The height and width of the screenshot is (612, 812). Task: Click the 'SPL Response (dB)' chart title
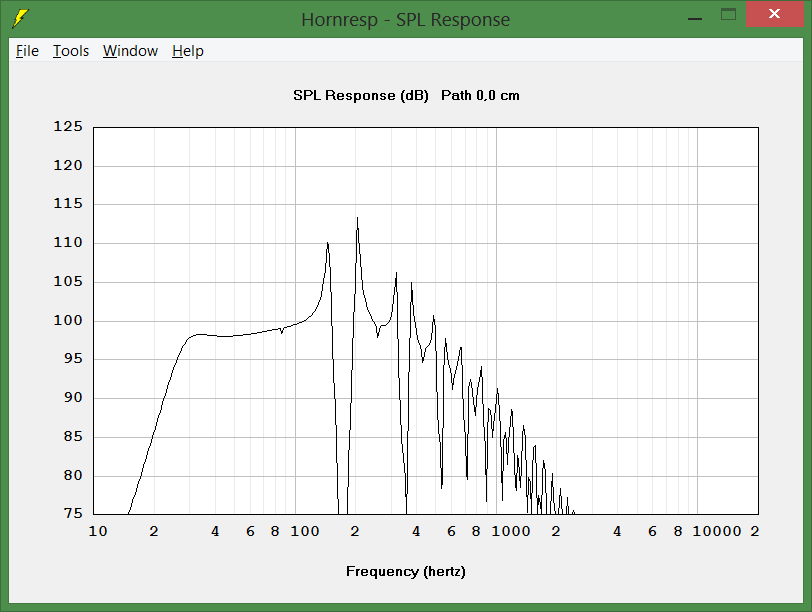pyautogui.click(x=360, y=96)
